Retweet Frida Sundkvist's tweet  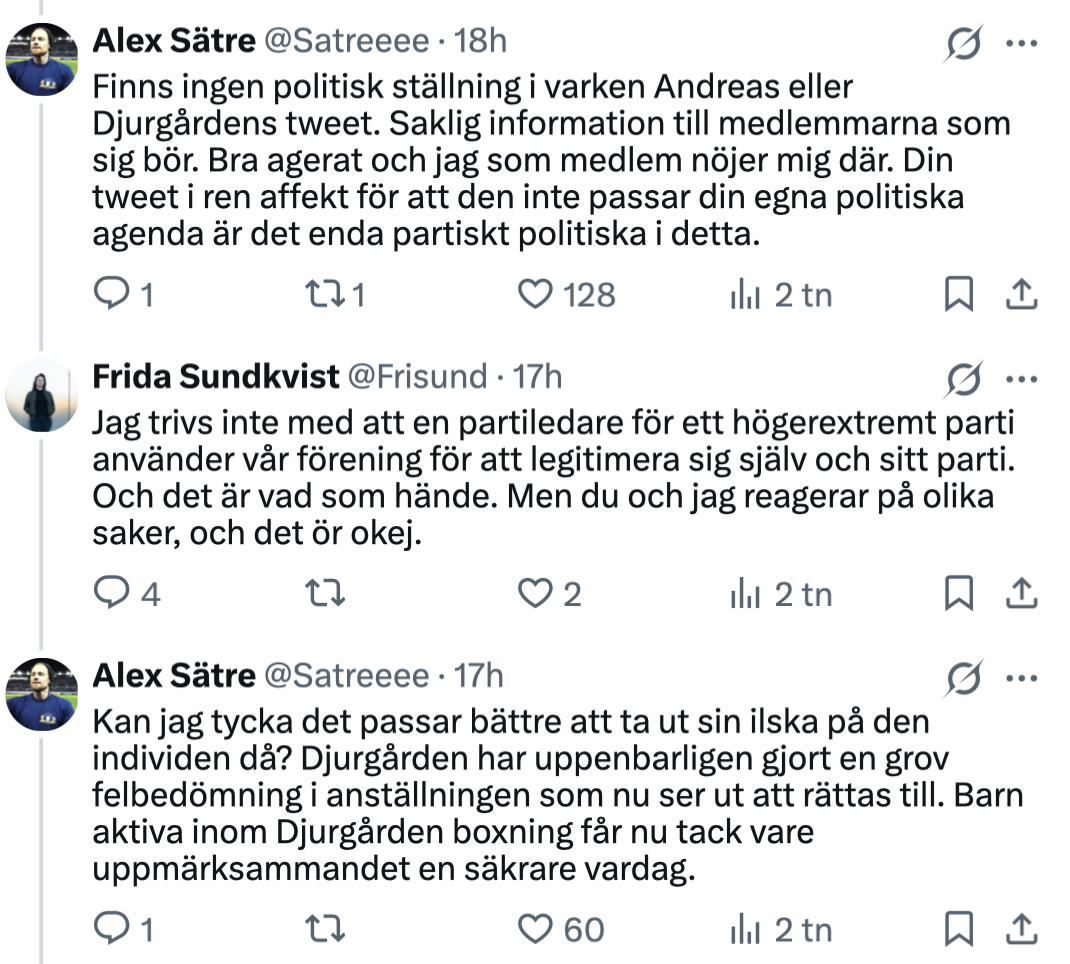[x=325, y=593]
